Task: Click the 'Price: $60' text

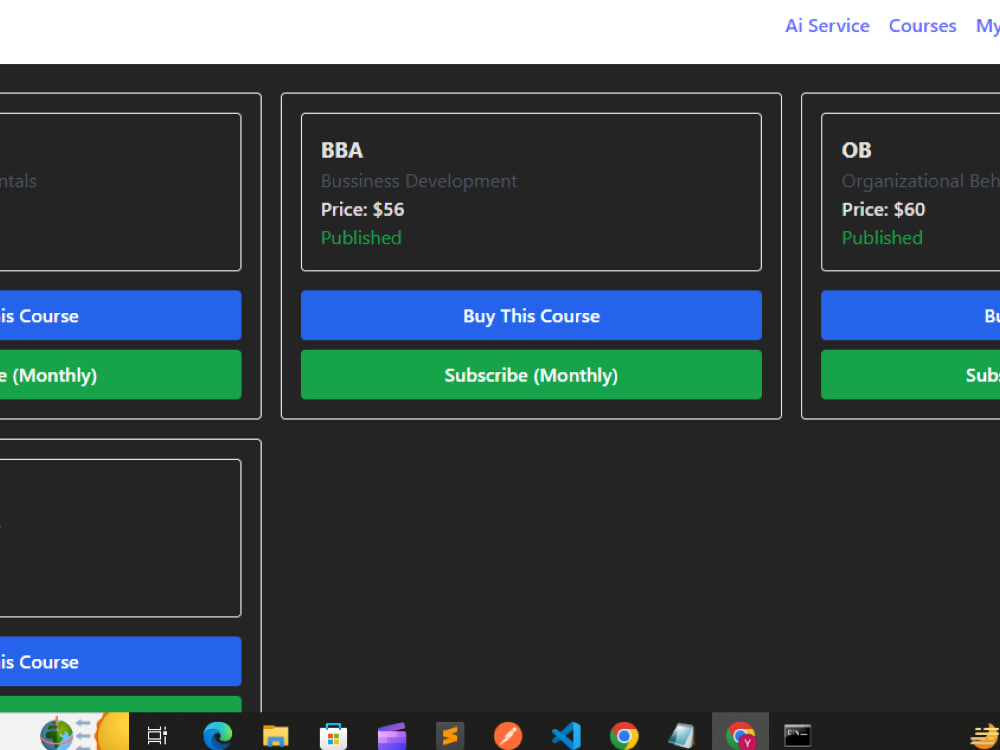Action: tap(883, 209)
